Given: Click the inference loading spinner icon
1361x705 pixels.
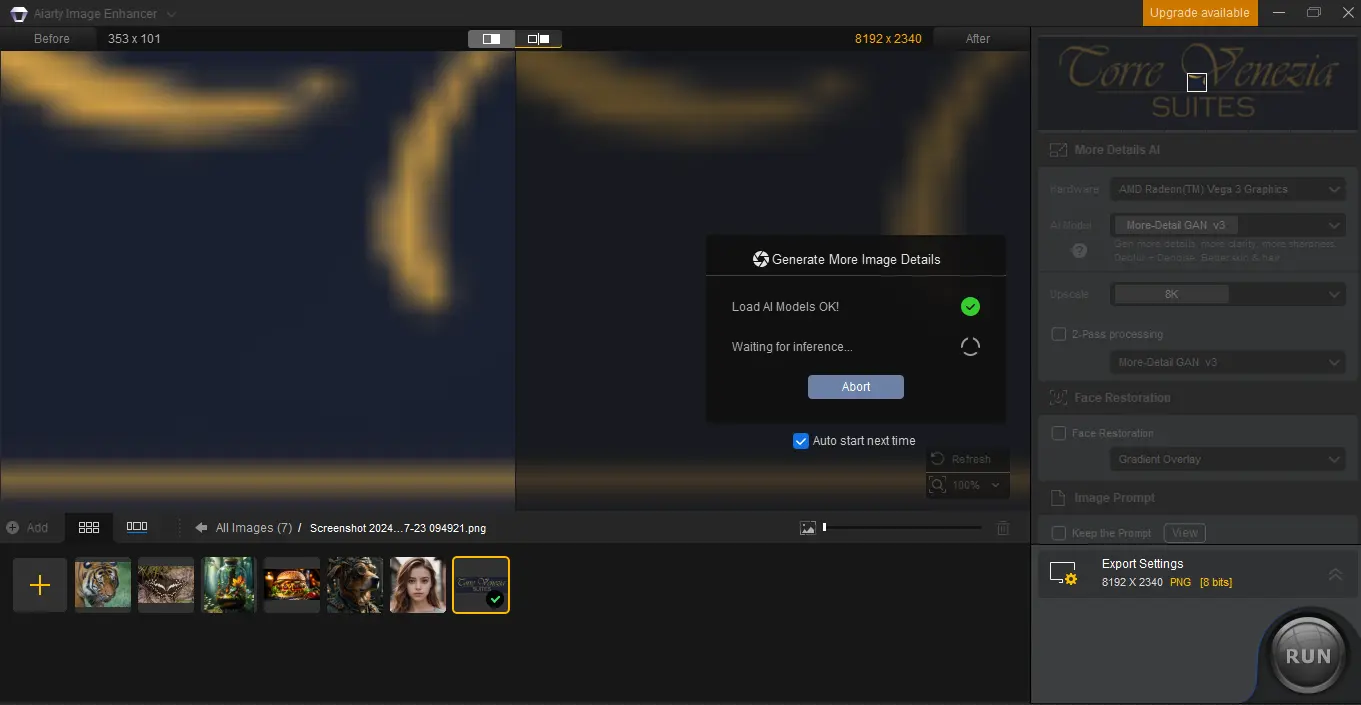Looking at the screenshot, I should [970, 347].
